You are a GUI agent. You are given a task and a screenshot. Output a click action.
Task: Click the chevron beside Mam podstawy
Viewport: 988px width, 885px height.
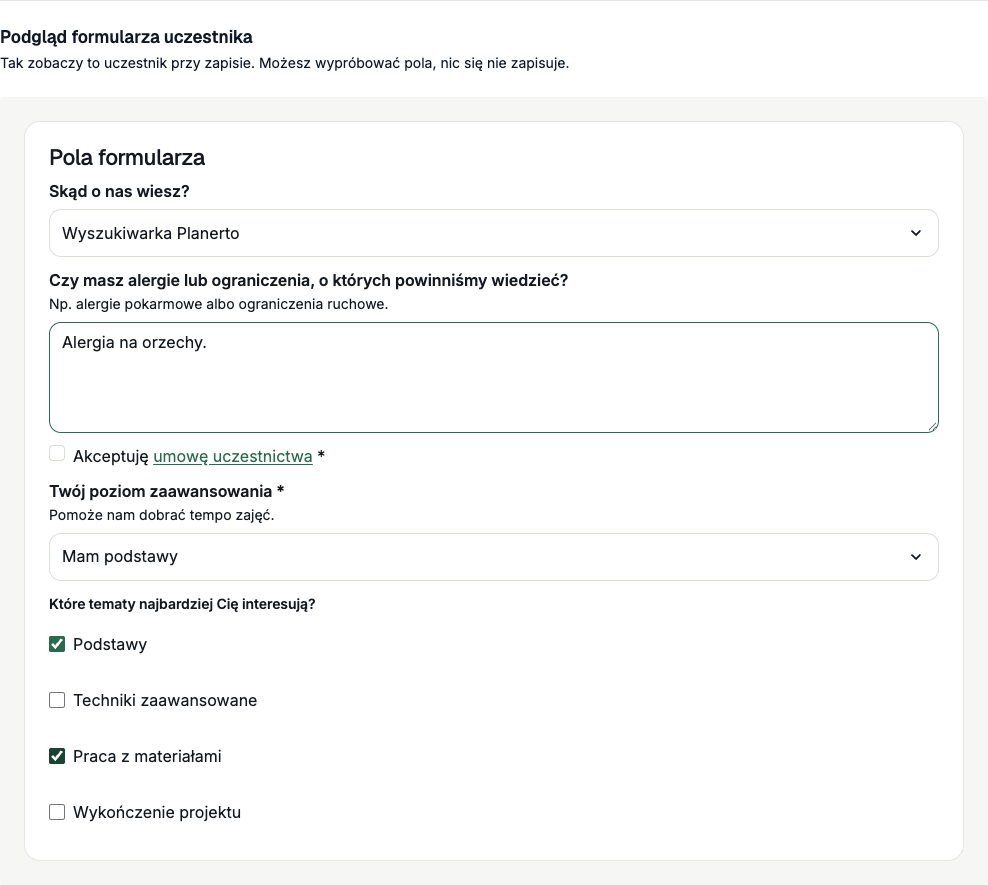[916, 557]
